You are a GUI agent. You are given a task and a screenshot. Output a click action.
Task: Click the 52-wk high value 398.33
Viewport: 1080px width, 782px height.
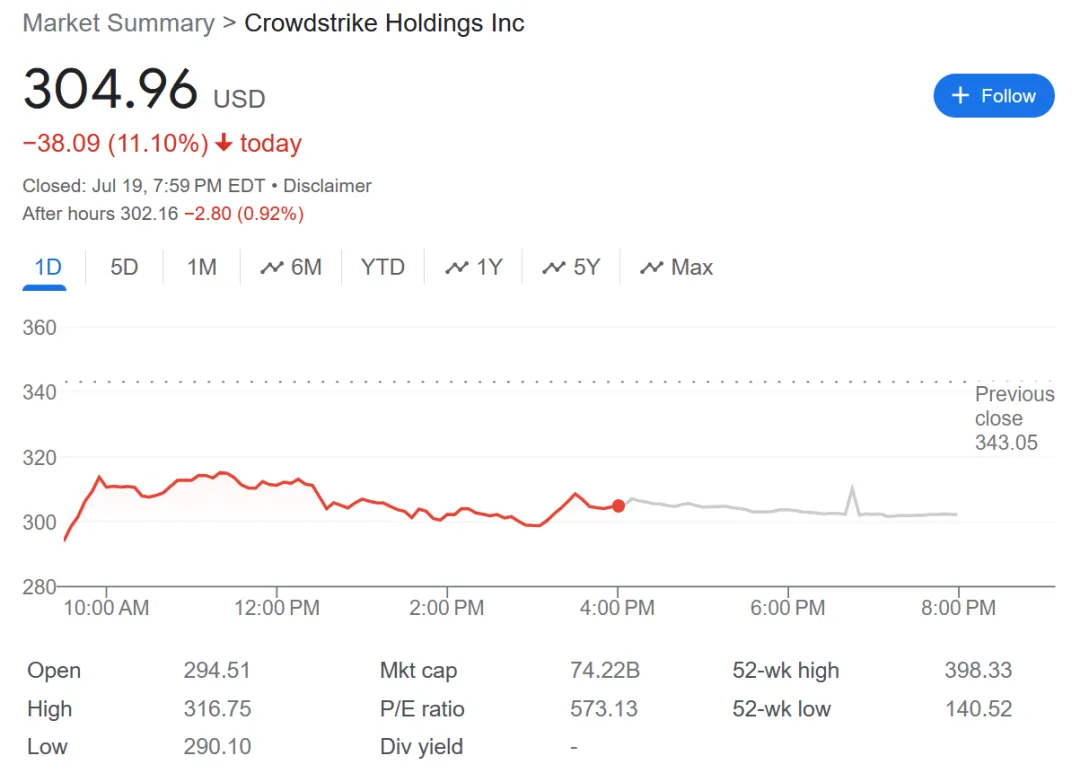pos(978,671)
